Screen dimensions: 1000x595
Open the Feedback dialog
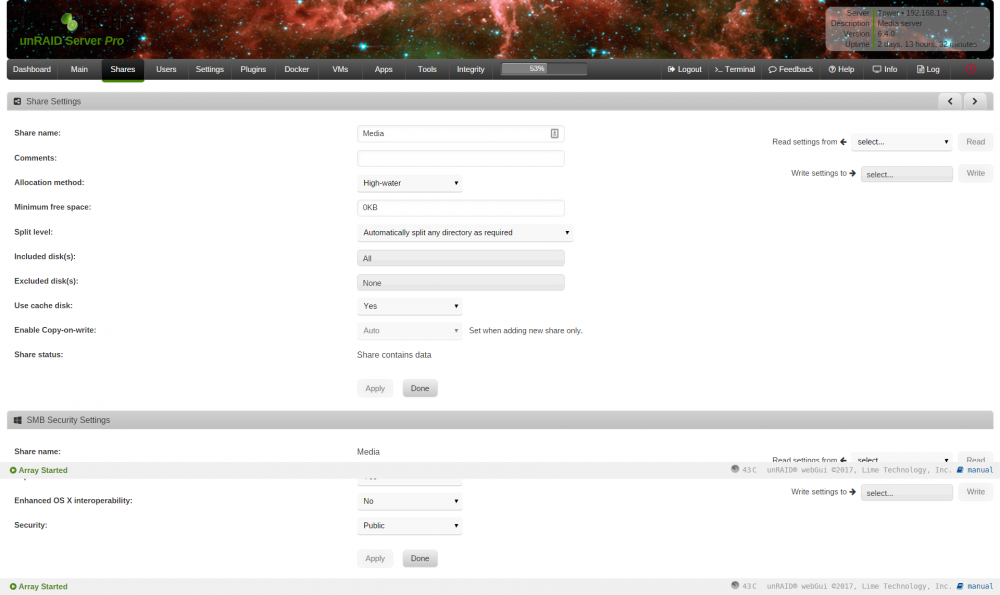click(x=791, y=69)
